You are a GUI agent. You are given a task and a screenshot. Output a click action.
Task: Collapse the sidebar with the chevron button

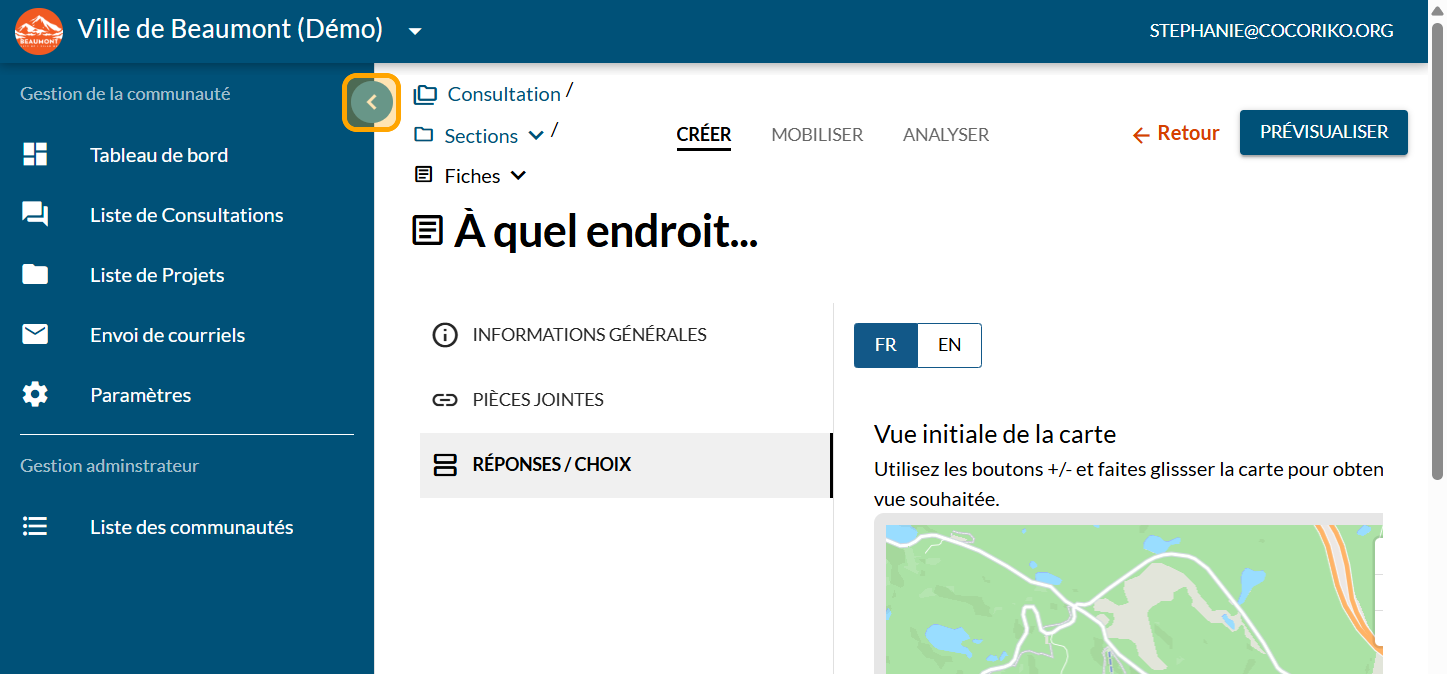pos(372,102)
